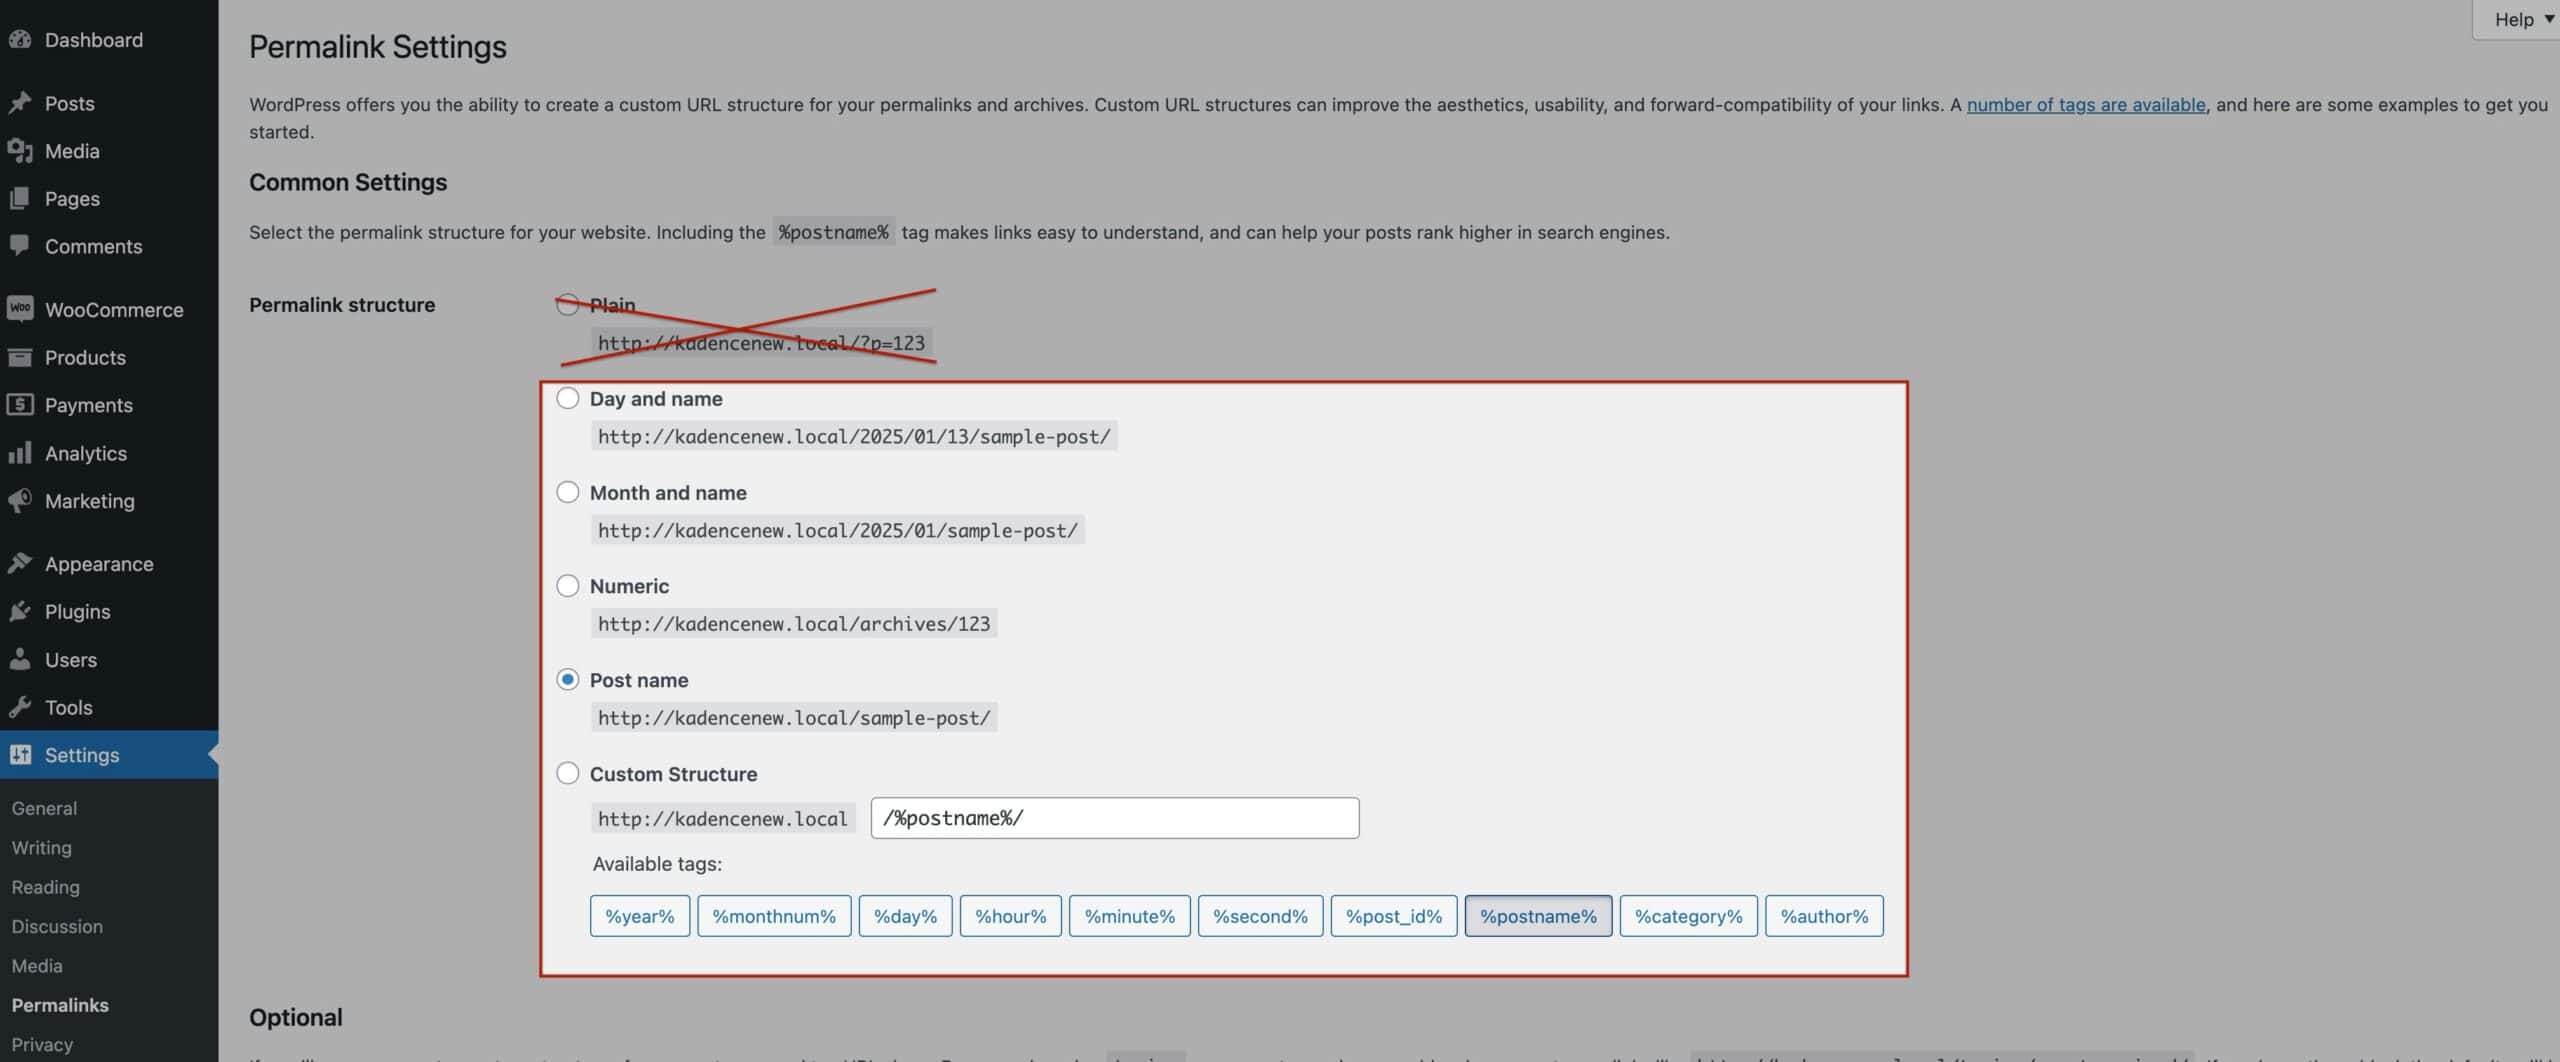Click the Comments speech bubble icon
Viewport: 2560px width, 1062px height.
pyautogui.click(x=20, y=245)
